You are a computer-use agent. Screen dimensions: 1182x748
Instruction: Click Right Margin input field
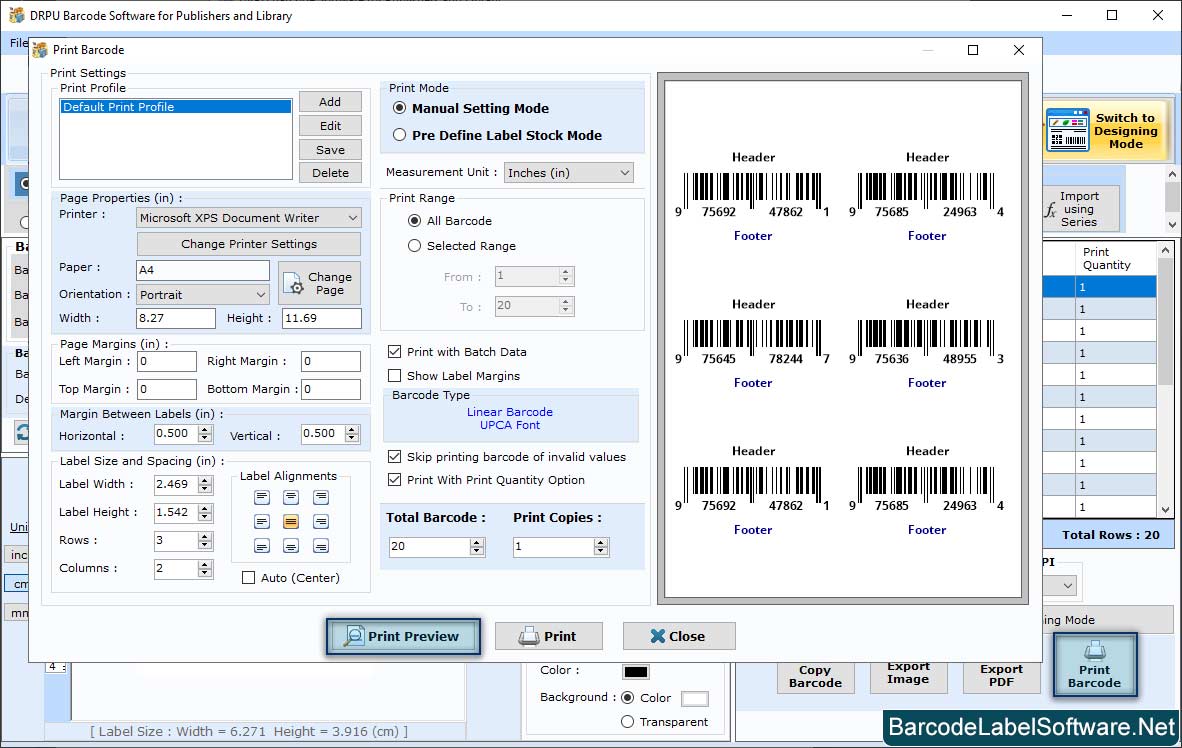pyautogui.click(x=330, y=361)
